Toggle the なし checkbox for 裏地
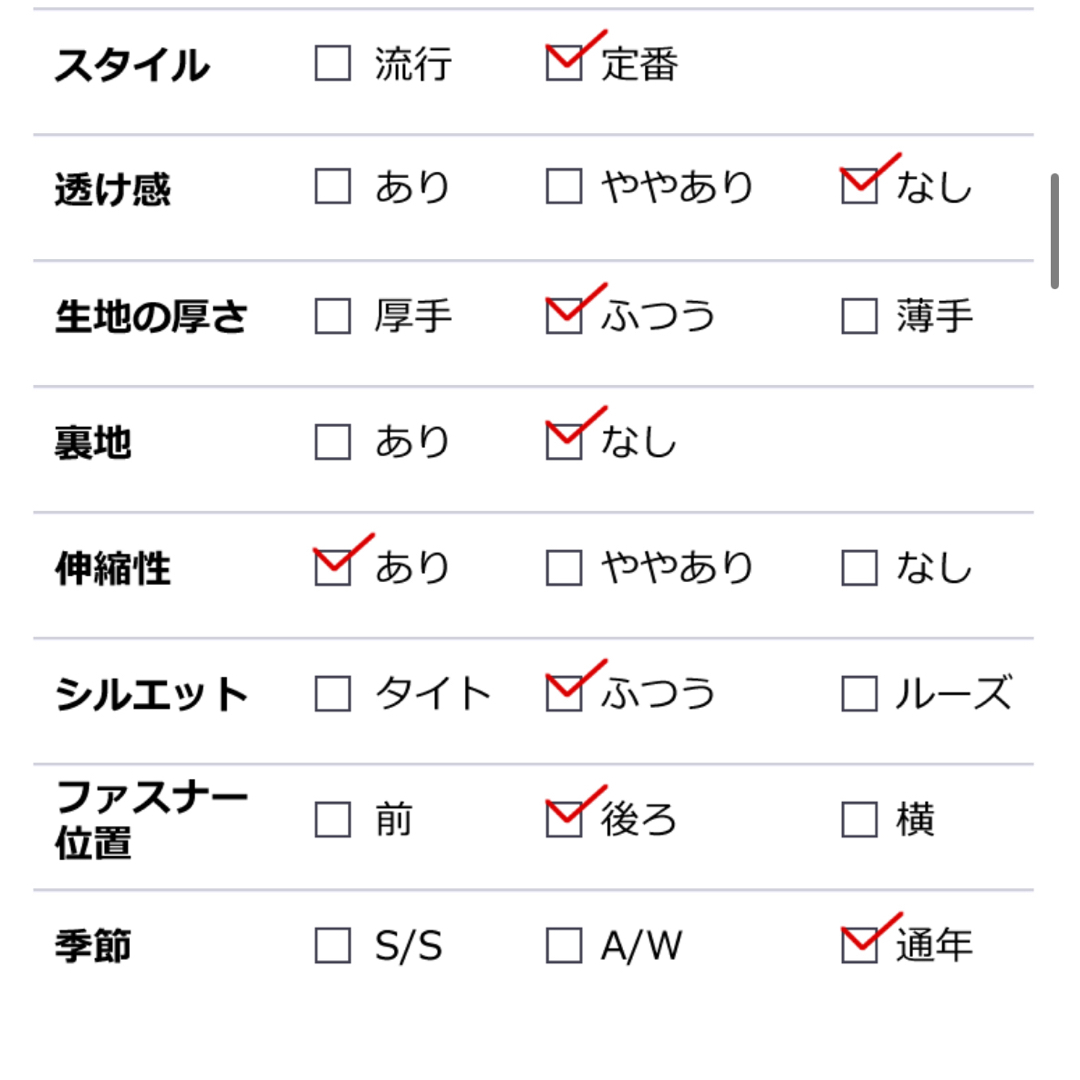The width and height of the screenshot is (1080, 1080). click(564, 442)
